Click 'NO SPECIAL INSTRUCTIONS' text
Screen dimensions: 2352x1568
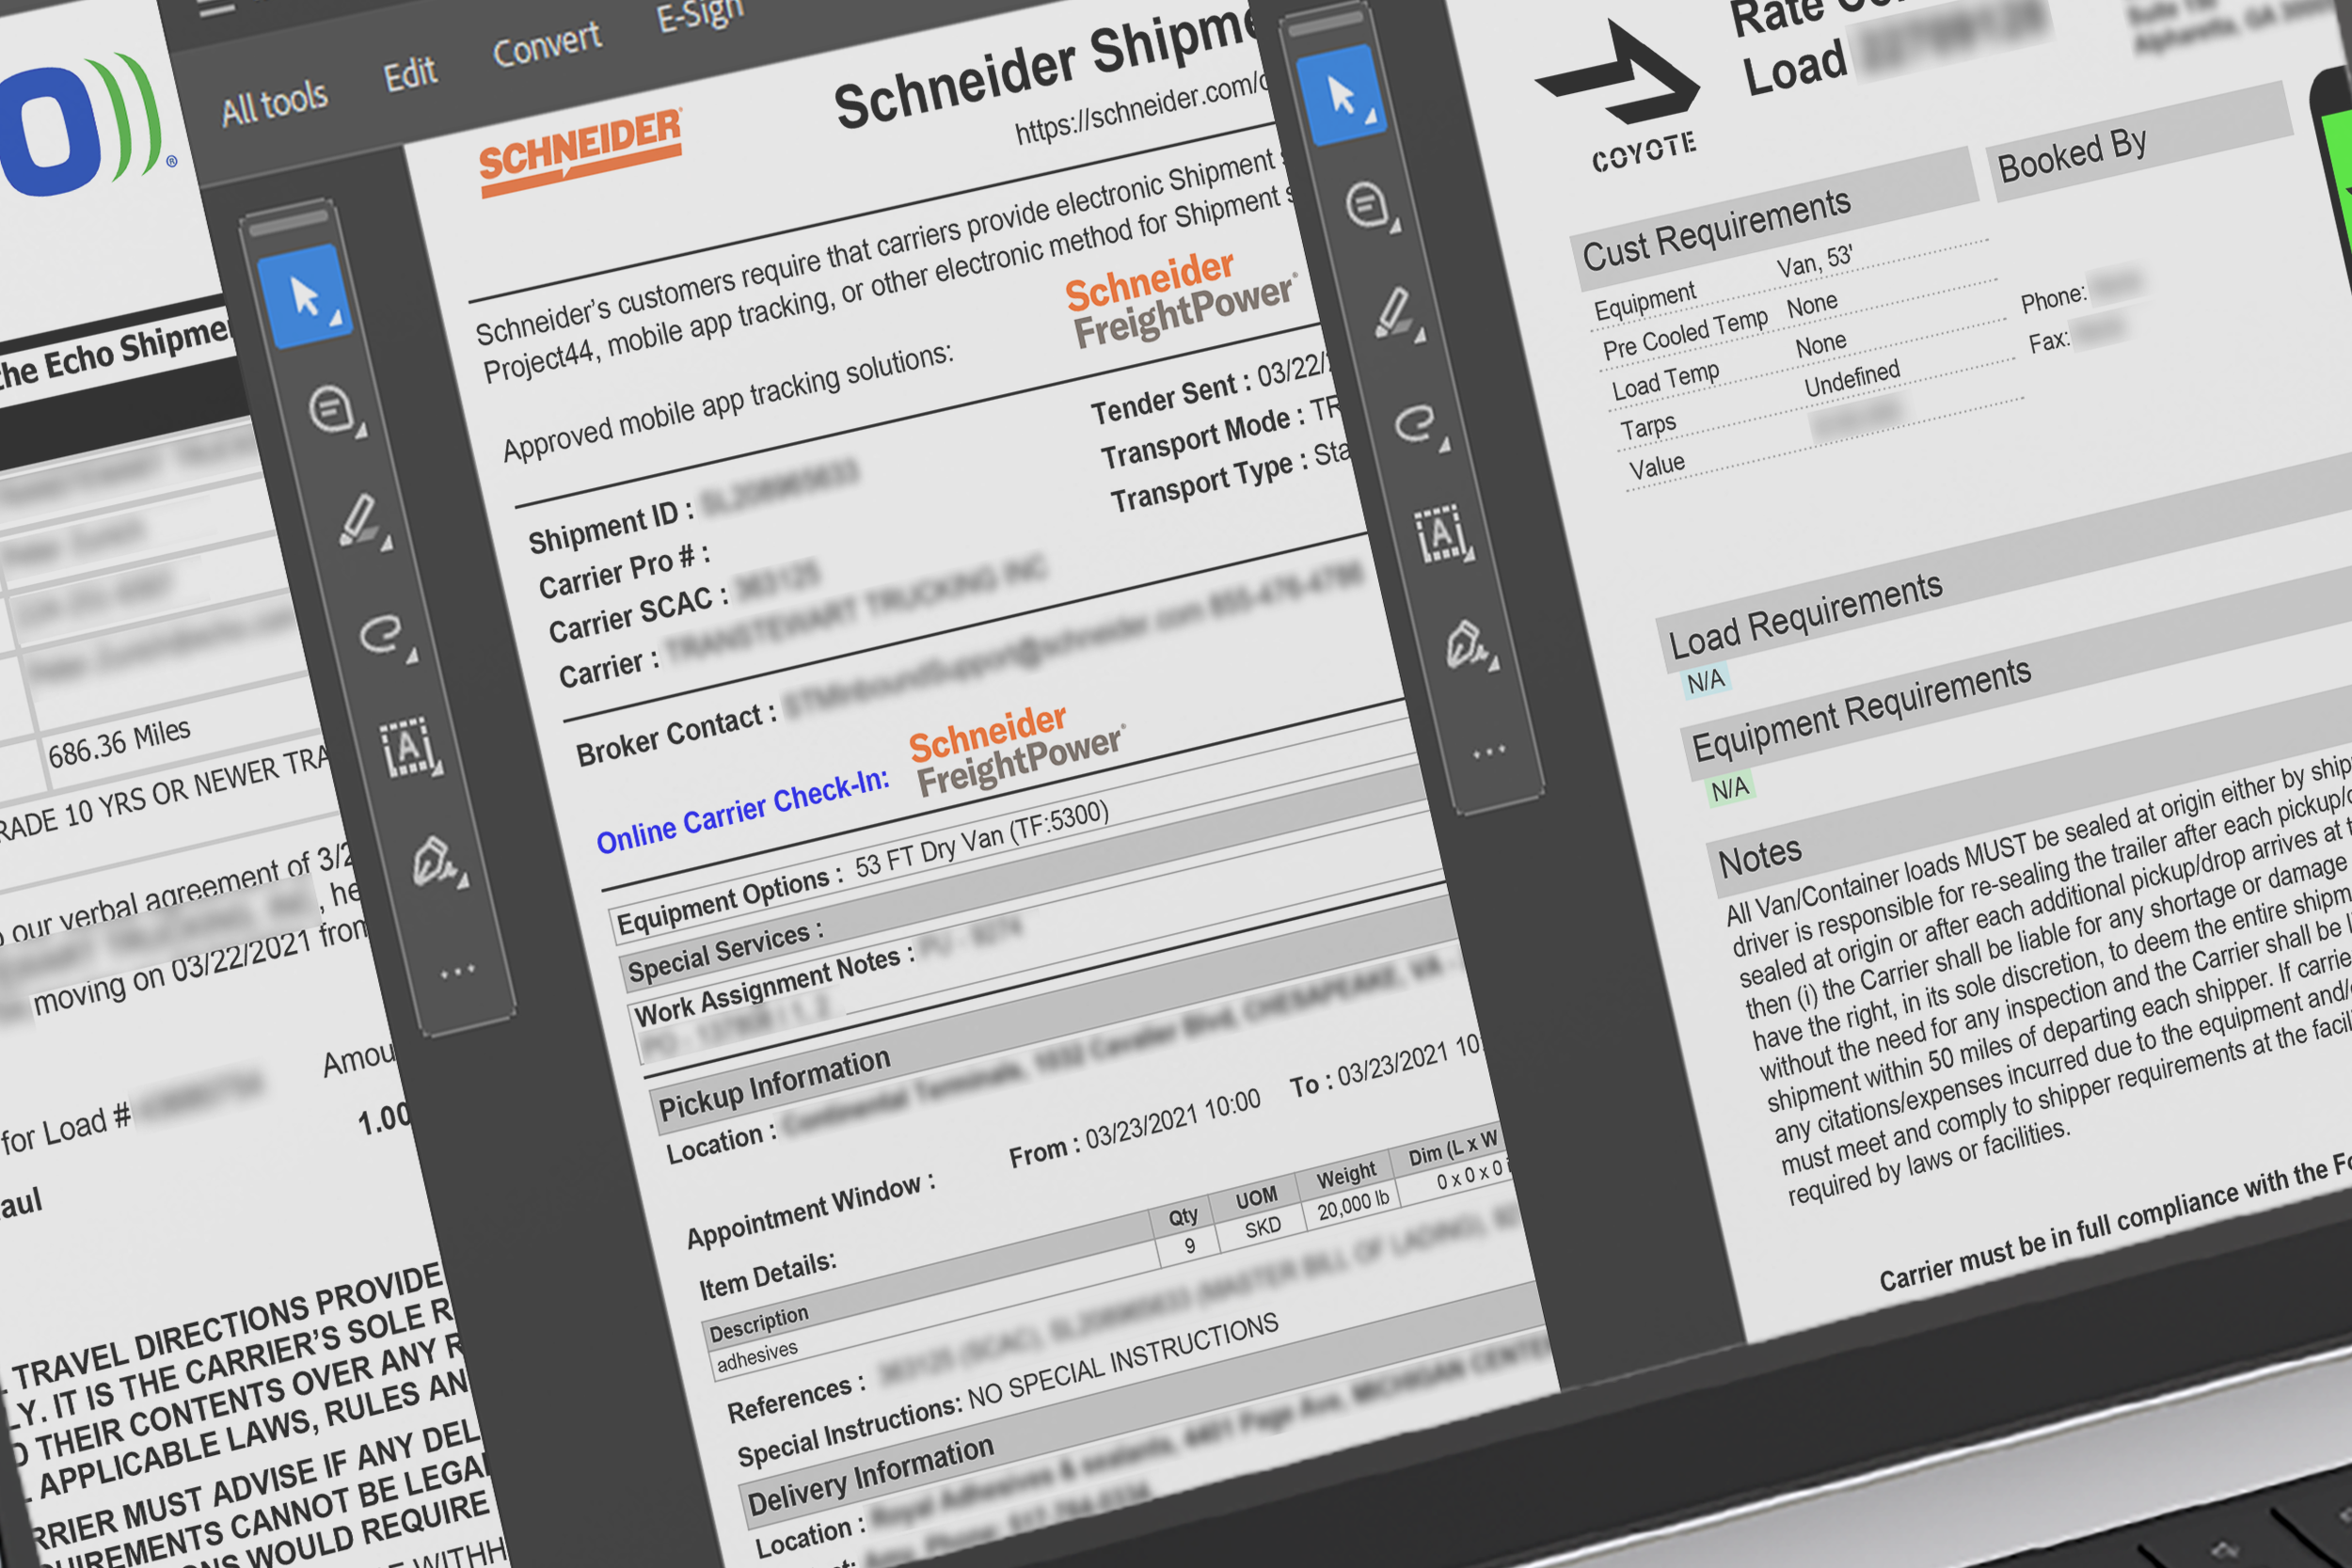click(x=1124, y=1362)
